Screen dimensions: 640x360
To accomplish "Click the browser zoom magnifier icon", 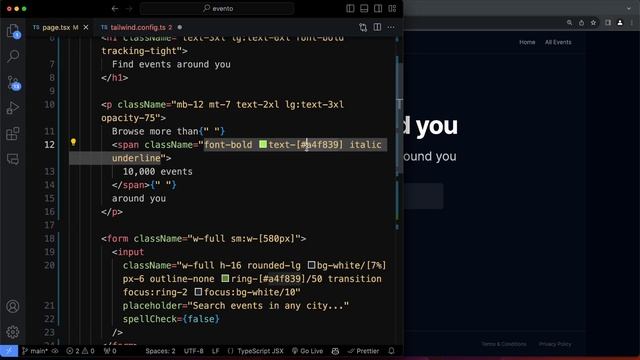I will tap(569, 23).
